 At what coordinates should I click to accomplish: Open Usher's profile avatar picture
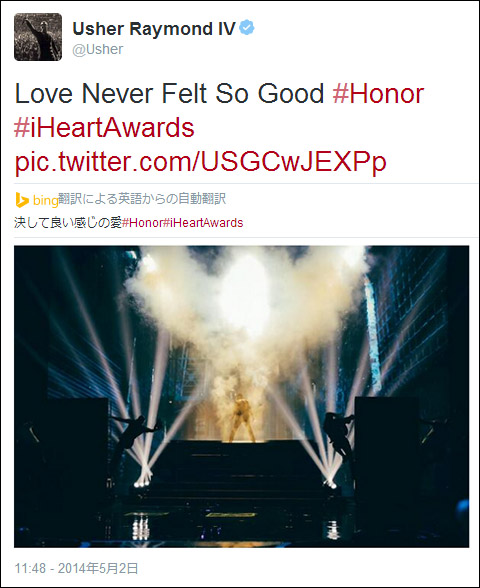coord(38,37)
